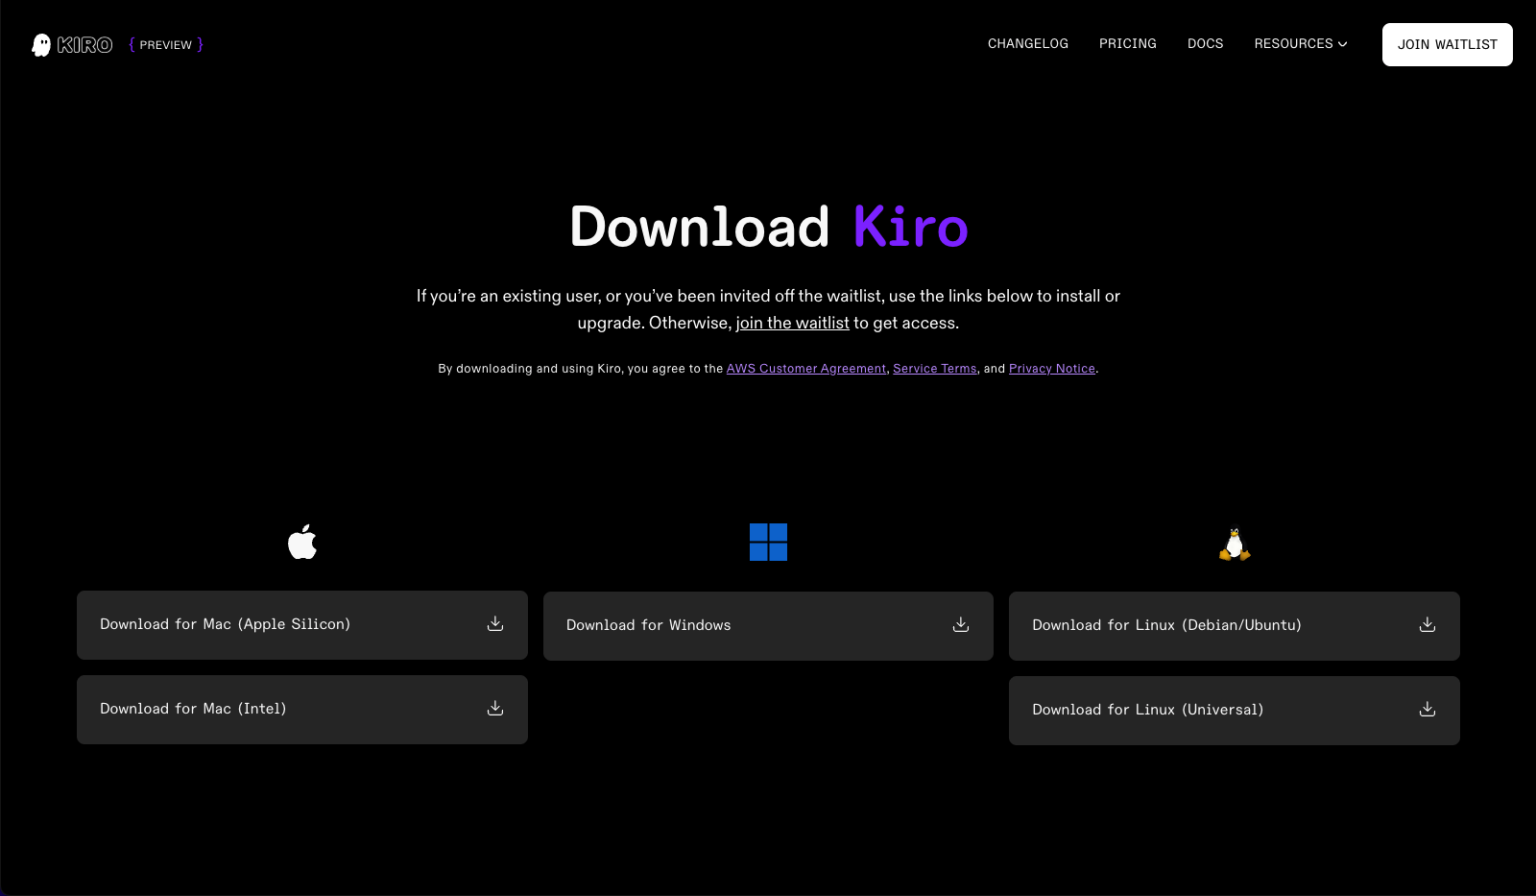Click the Windows logo icon

(x=768, y=542)
